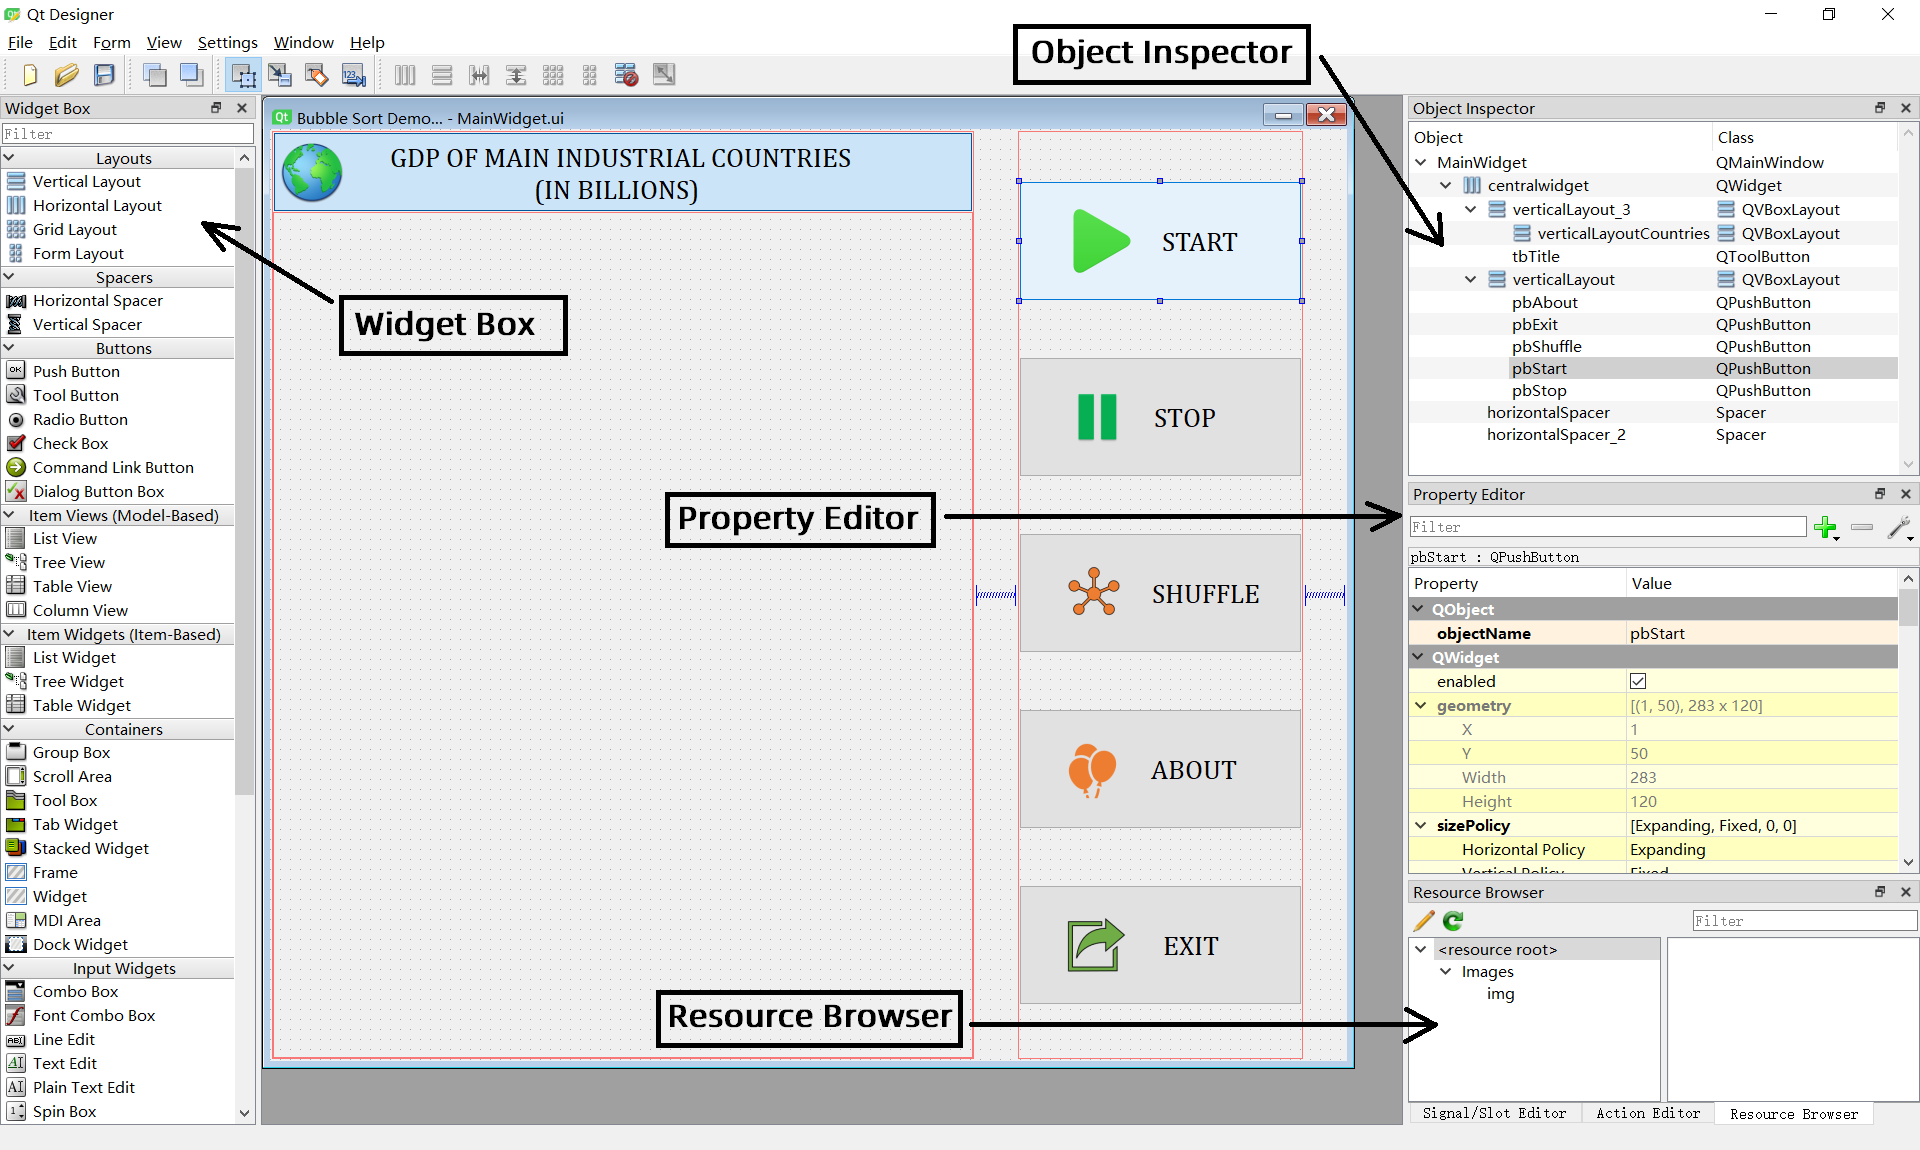Click the Resource Browser filter field
This screenshot has width=1920, height=1150.
pos(1804,921)
